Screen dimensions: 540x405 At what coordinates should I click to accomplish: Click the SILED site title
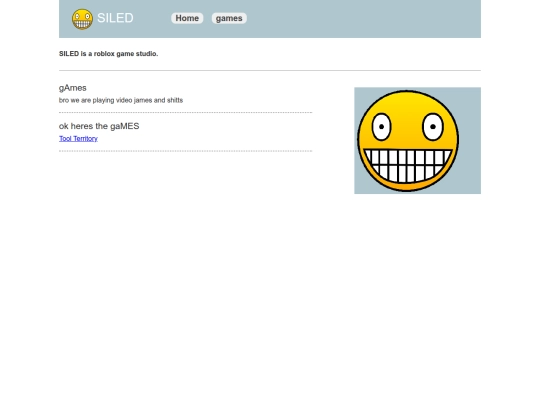[115, 18]
